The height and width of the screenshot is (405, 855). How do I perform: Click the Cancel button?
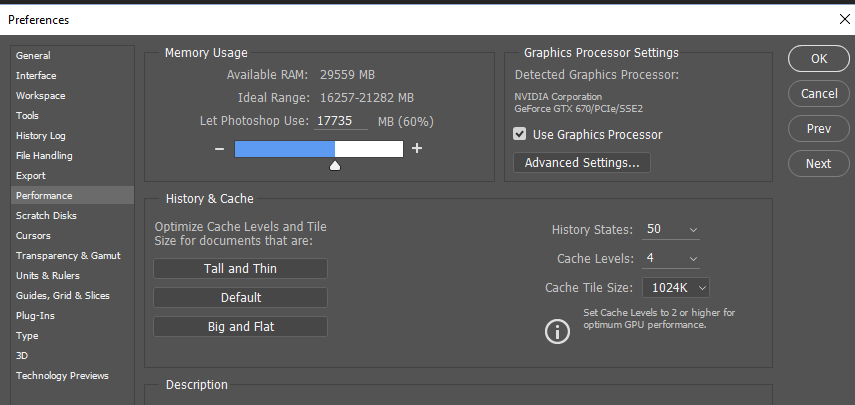819,93
